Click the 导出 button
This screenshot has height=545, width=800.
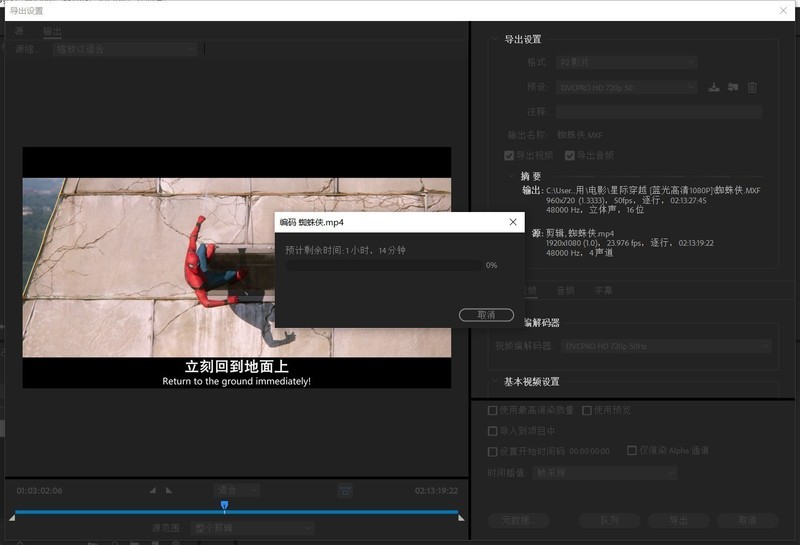tap(679, 521)
